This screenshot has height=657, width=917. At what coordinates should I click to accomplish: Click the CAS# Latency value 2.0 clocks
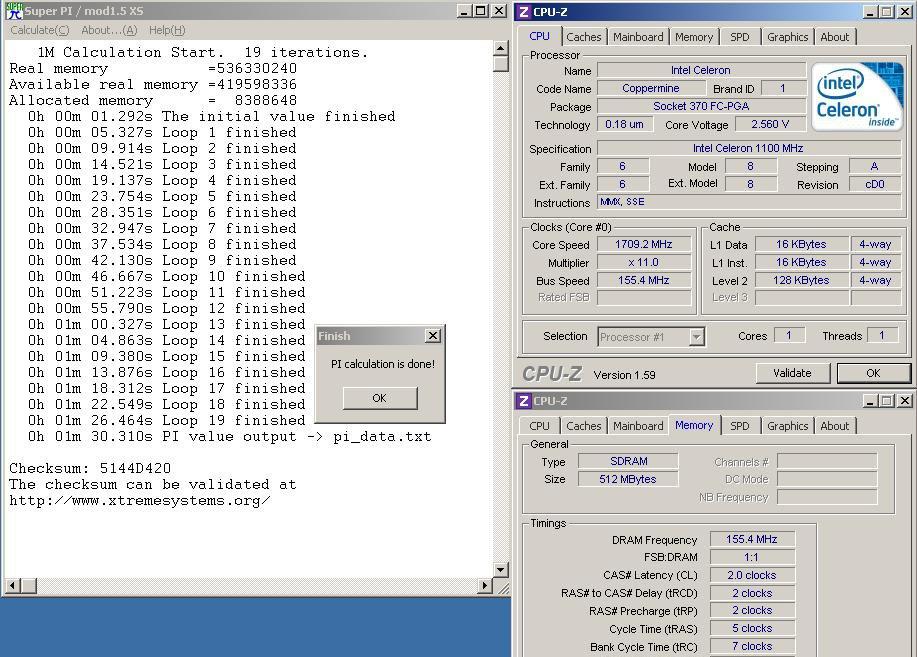[x=752, y=575]
